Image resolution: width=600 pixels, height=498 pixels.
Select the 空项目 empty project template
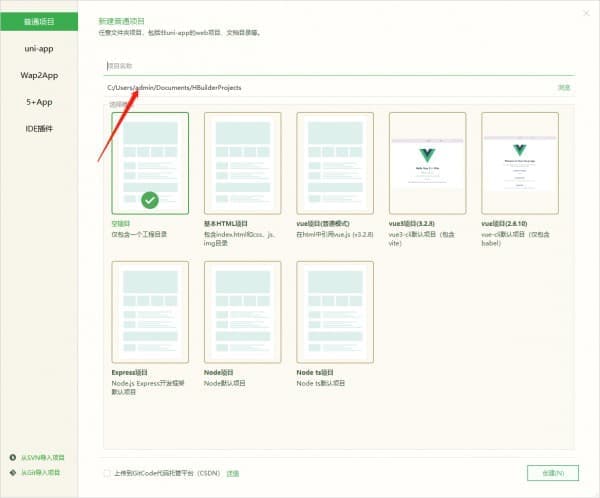(x=149, y=160)
